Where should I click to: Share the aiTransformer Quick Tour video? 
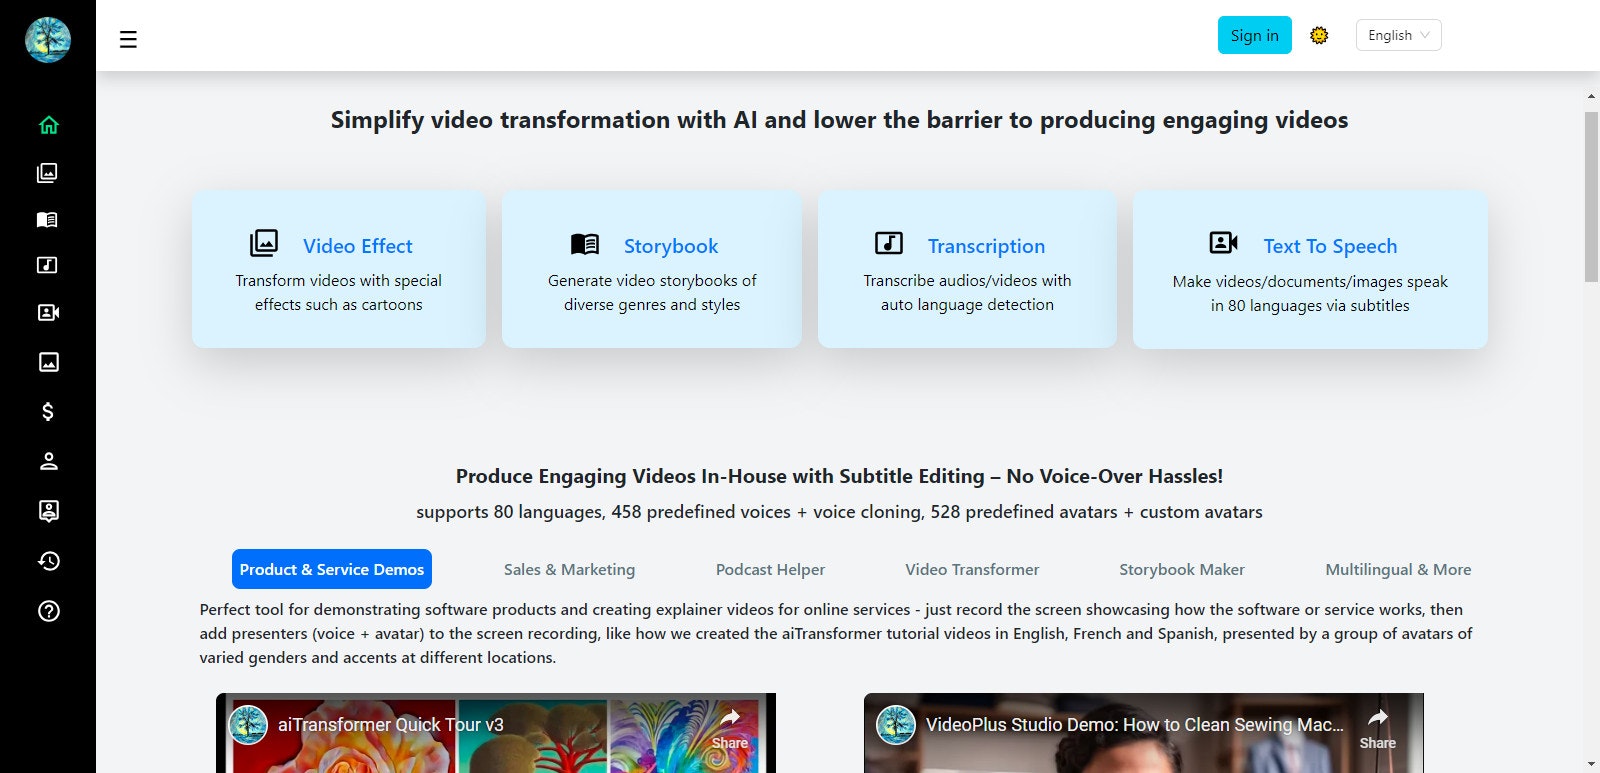coord(730,729)
